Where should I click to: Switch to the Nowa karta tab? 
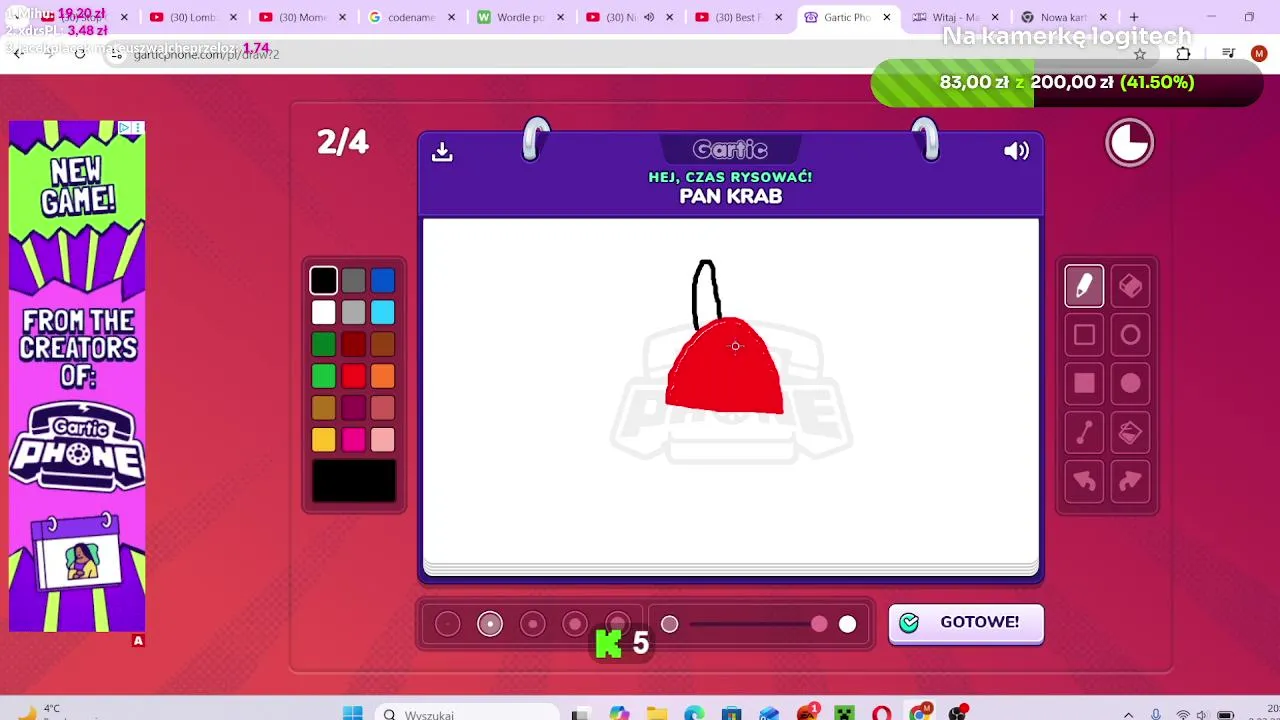[x=1064, y=17]
